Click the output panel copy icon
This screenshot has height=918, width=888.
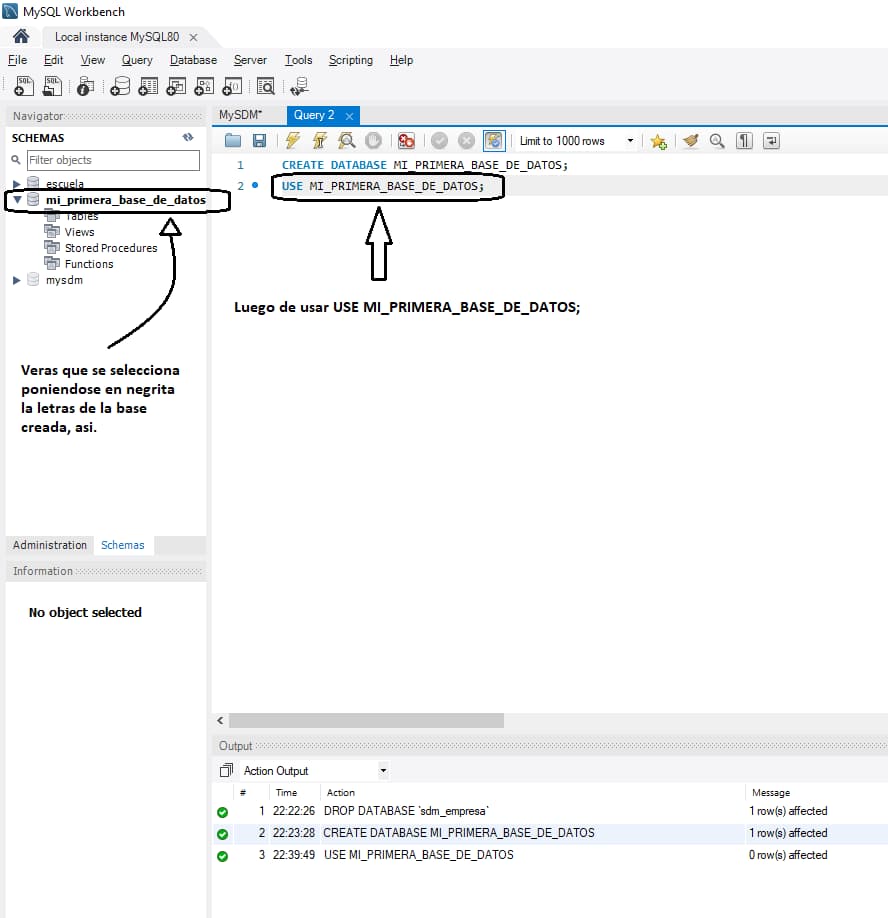point(226,770)
